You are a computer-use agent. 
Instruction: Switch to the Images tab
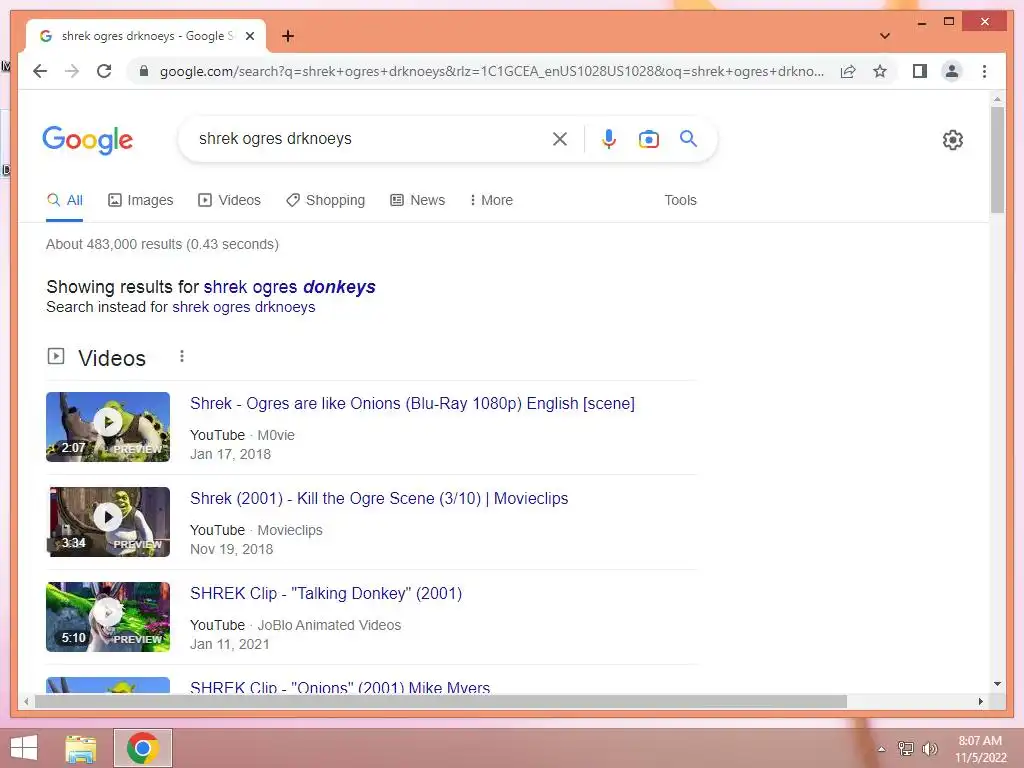click(140, 200)
